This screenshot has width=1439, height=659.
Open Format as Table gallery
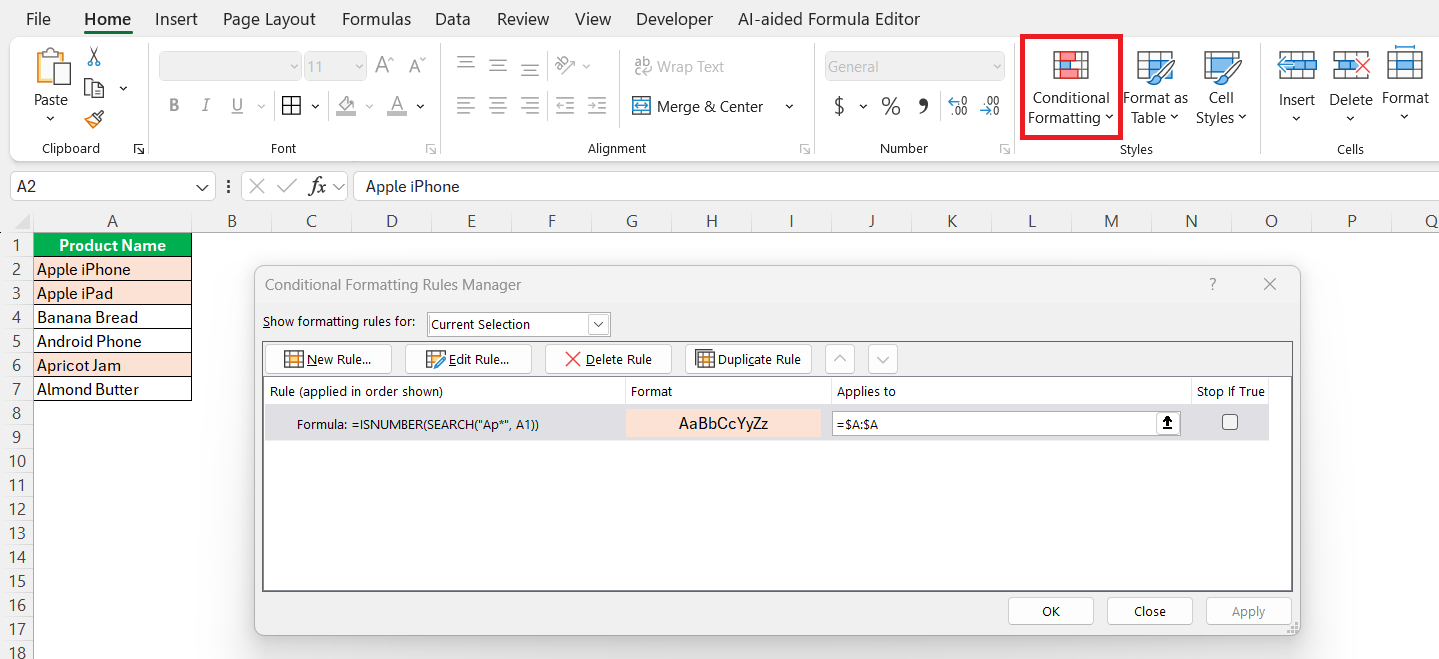1155,88
